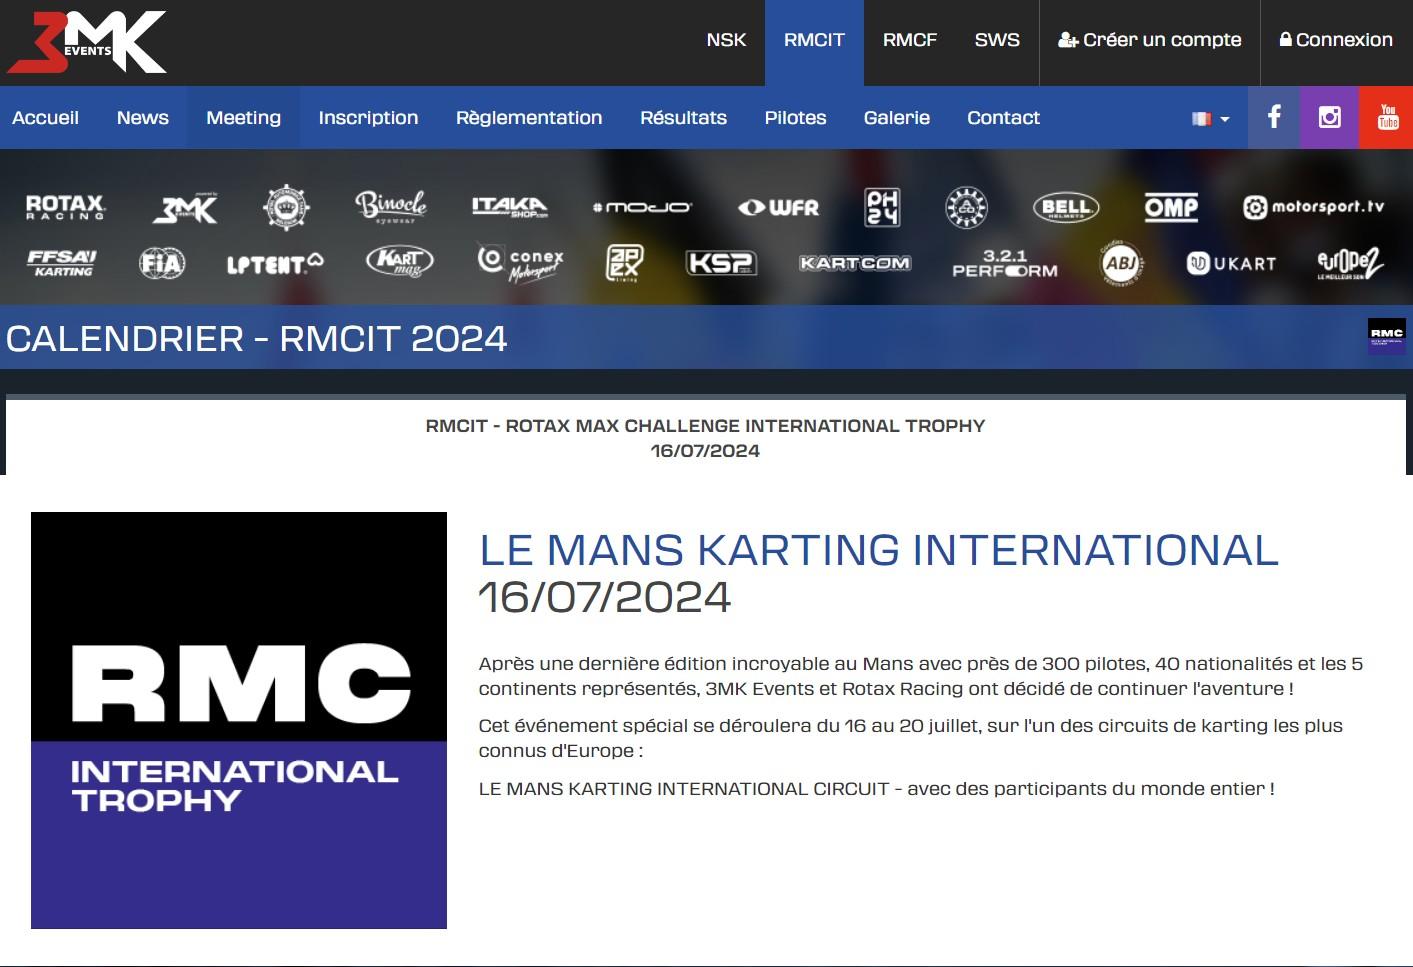Open the Instagram icon link
Image resolution: width=1413 pixels, height=967 pixels.
(1329, 117)
